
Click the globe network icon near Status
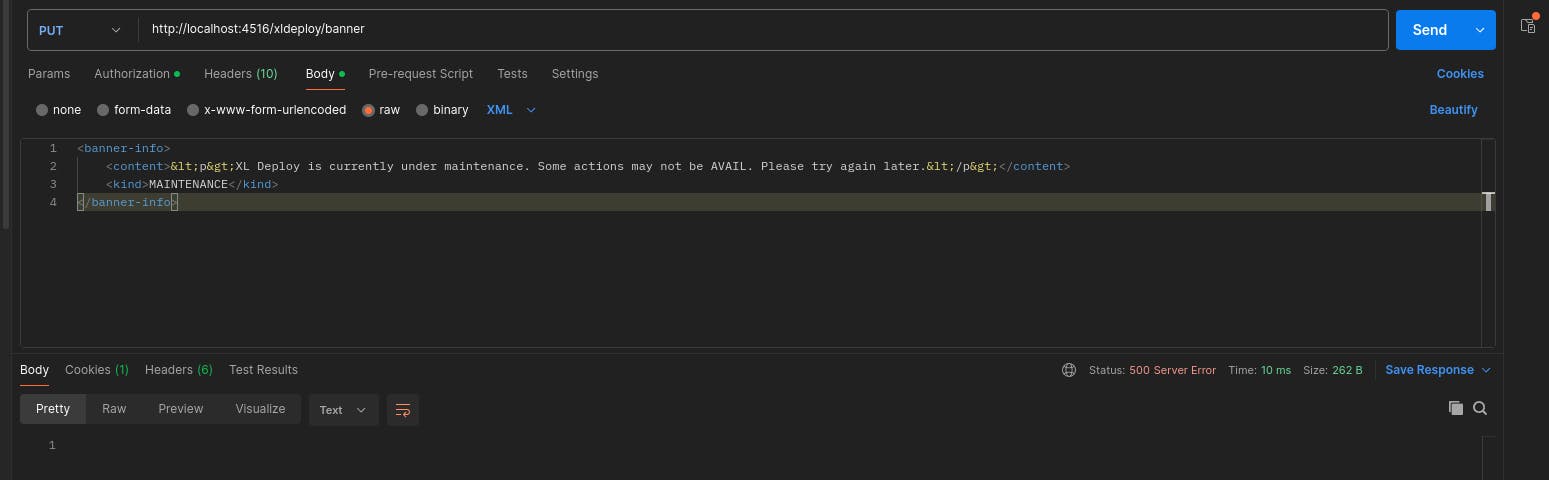(1069, 370)
